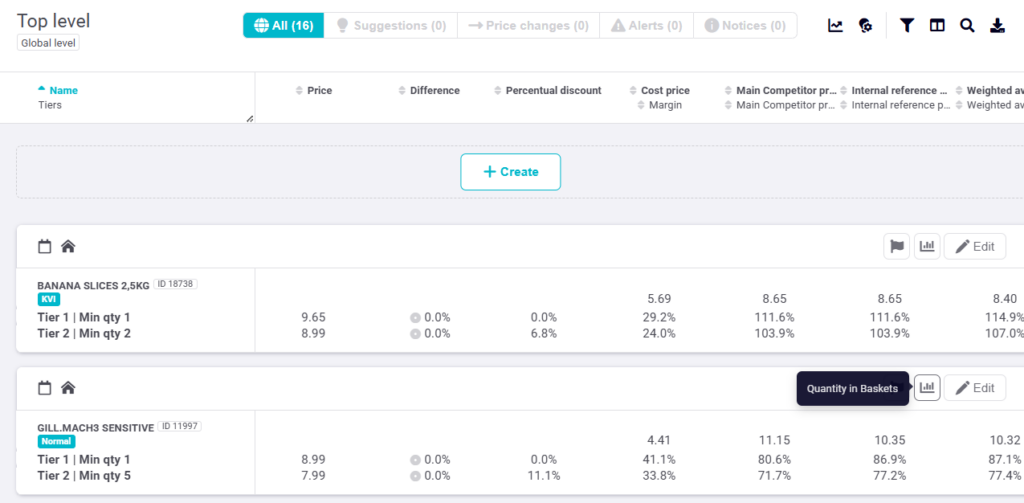Click the Create button
This screenshot has width=1024, height=503.
(x=511, y=172)
